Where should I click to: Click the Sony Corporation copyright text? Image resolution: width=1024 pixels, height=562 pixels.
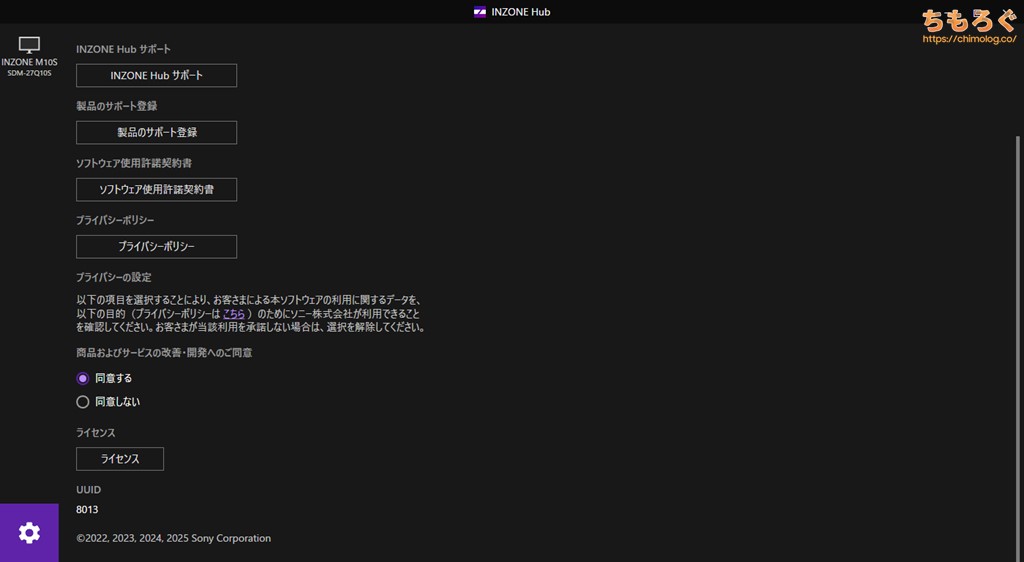click(174, 539)
